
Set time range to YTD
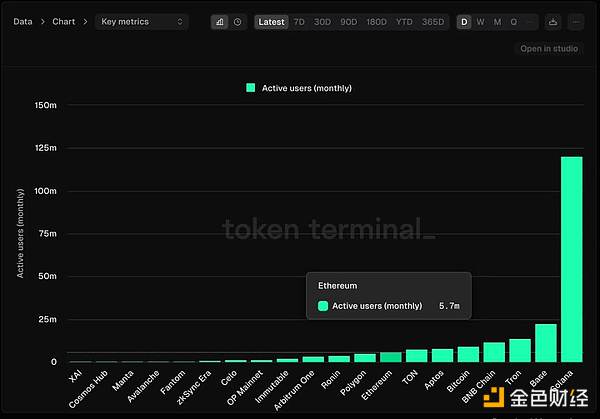404,21
